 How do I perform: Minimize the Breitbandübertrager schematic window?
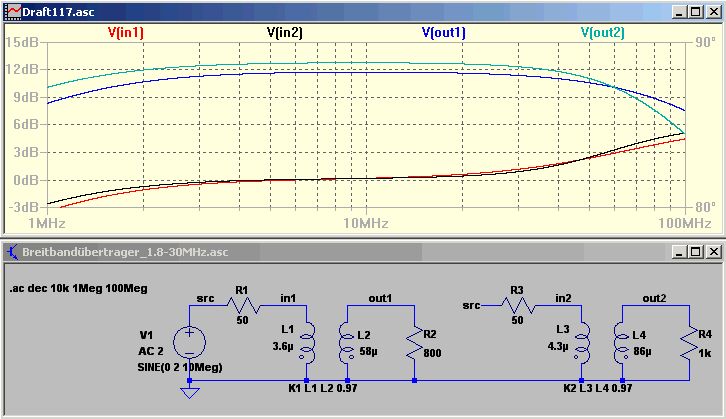pyautogui.click(x=679, y=252)
